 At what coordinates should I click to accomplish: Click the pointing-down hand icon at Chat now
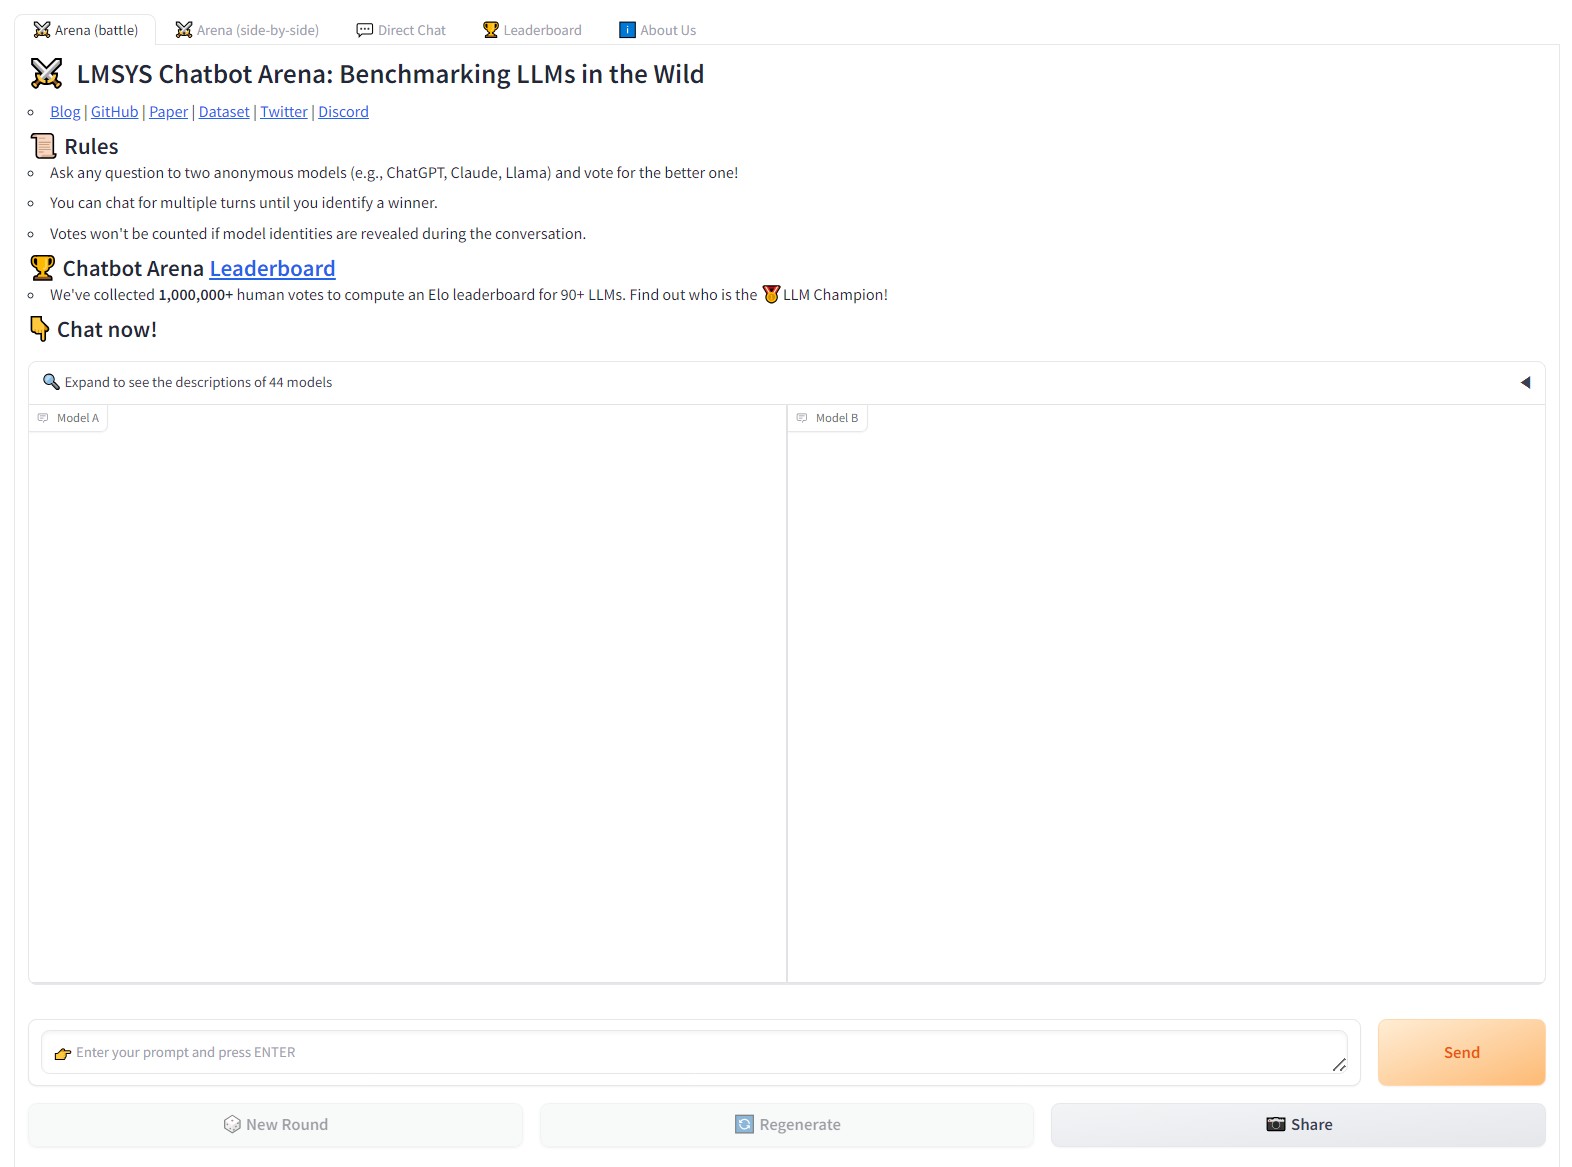click(x=40, y=329)
